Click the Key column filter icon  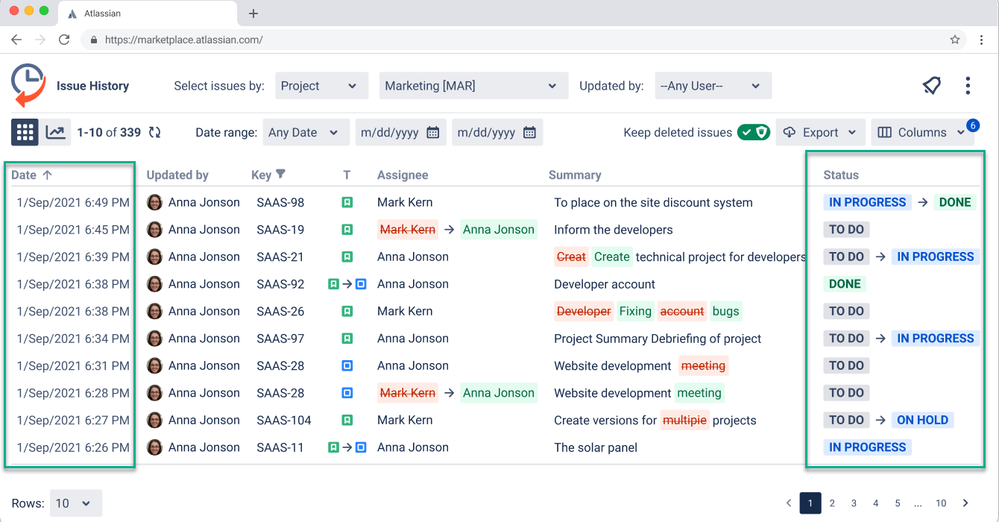click(x=281, y=175)
